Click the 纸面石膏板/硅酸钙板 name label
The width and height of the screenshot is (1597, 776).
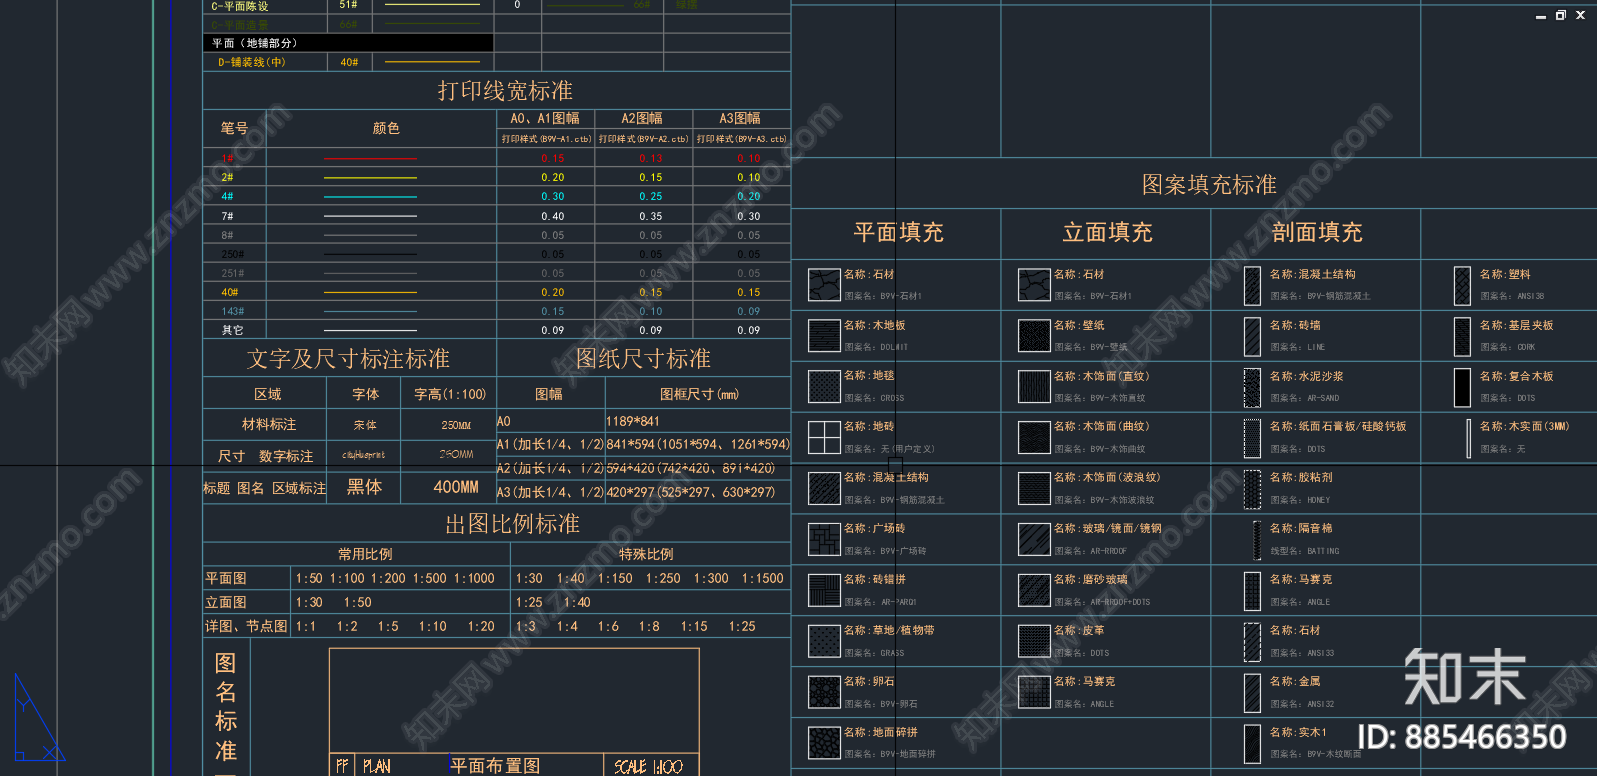click(1338, 426)
